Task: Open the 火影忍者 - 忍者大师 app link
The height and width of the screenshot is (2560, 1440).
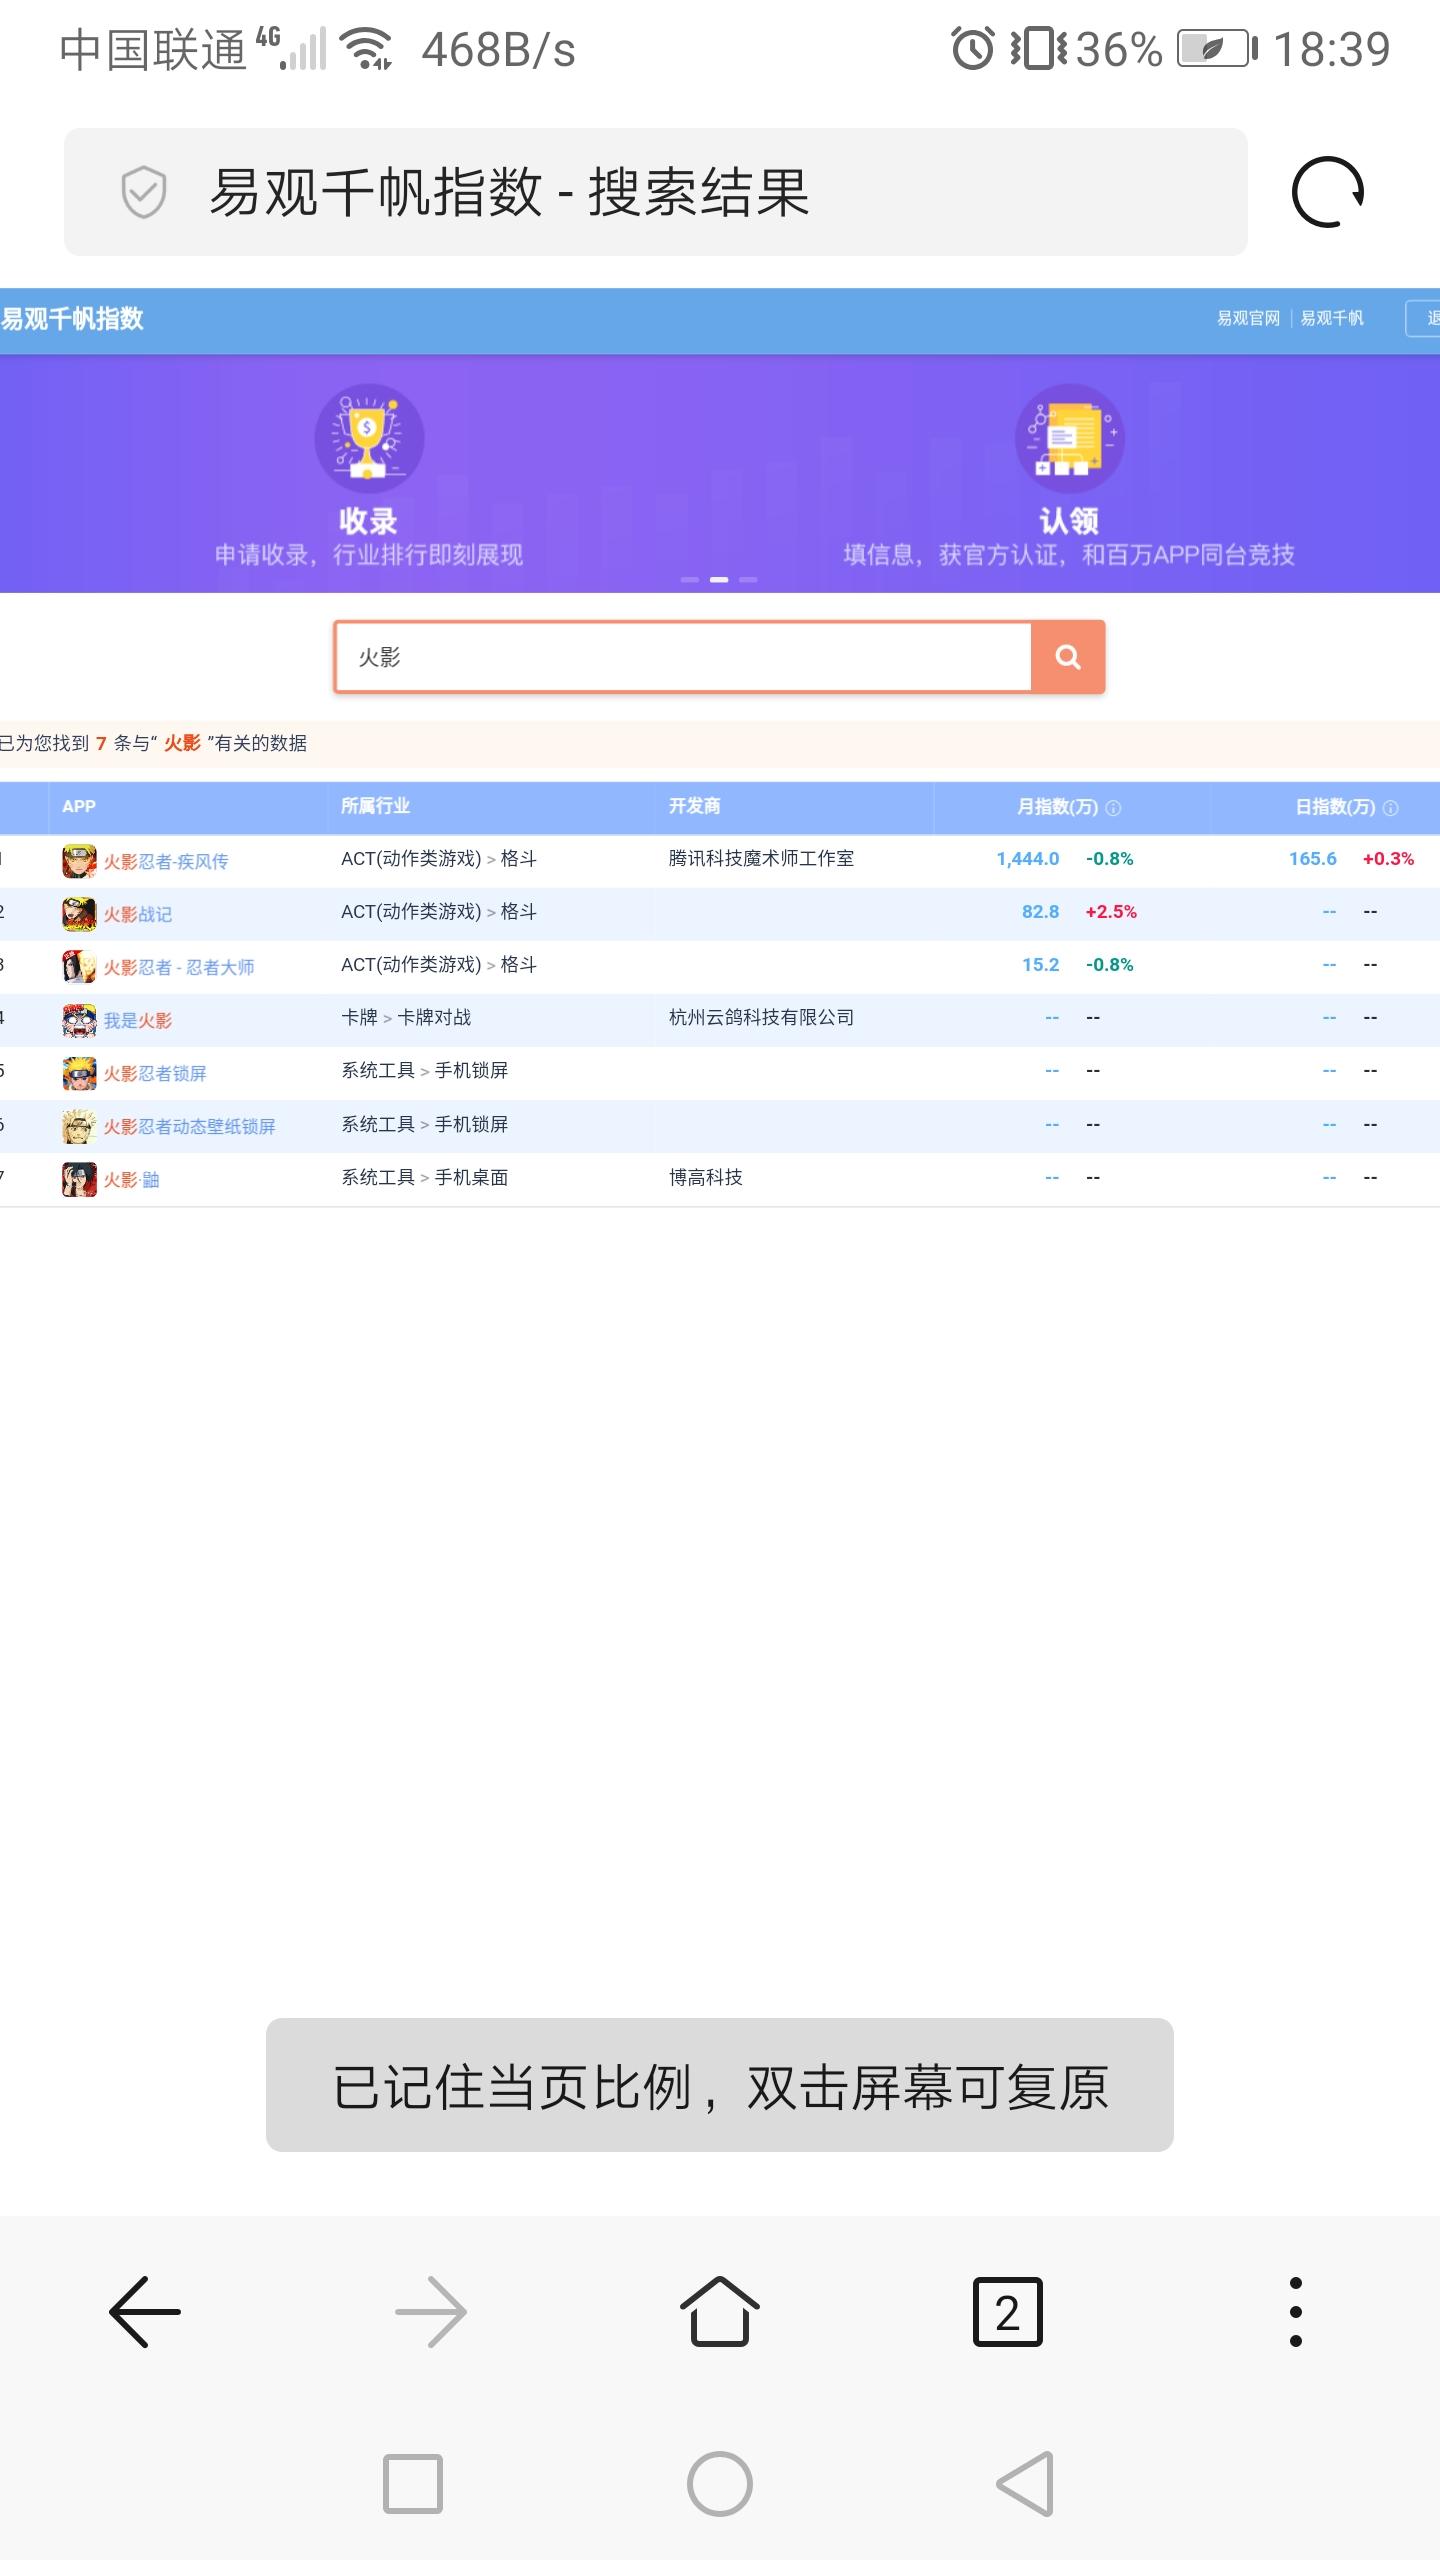Action: point(179,967)
